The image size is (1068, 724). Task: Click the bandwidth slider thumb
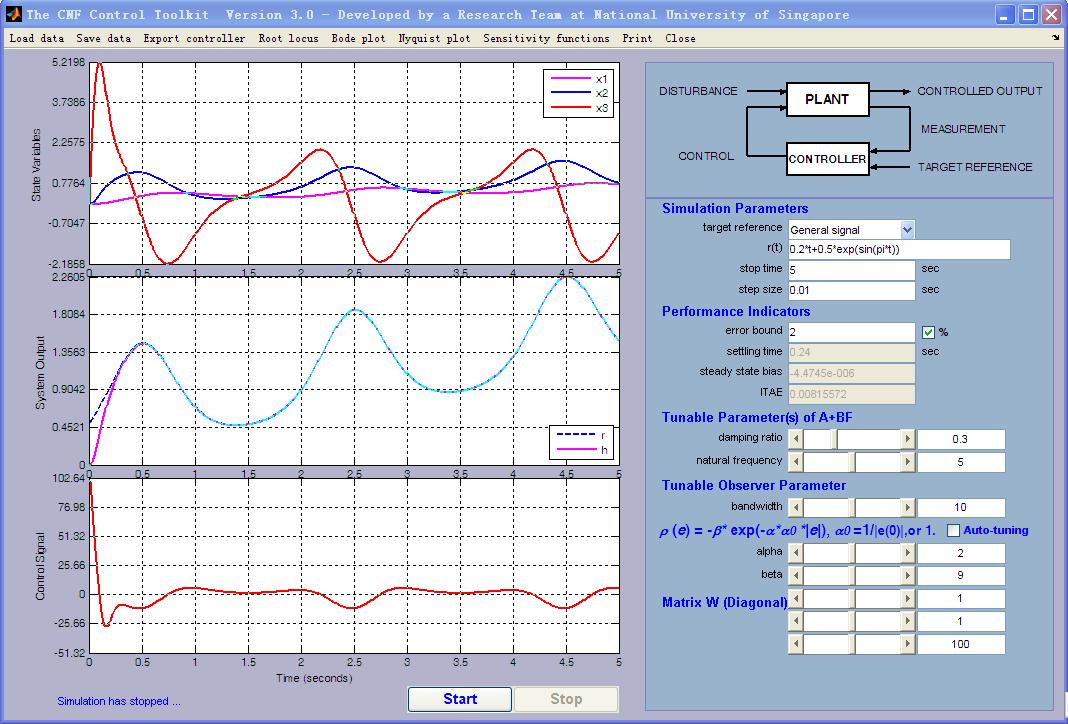[x=851, y=507]
